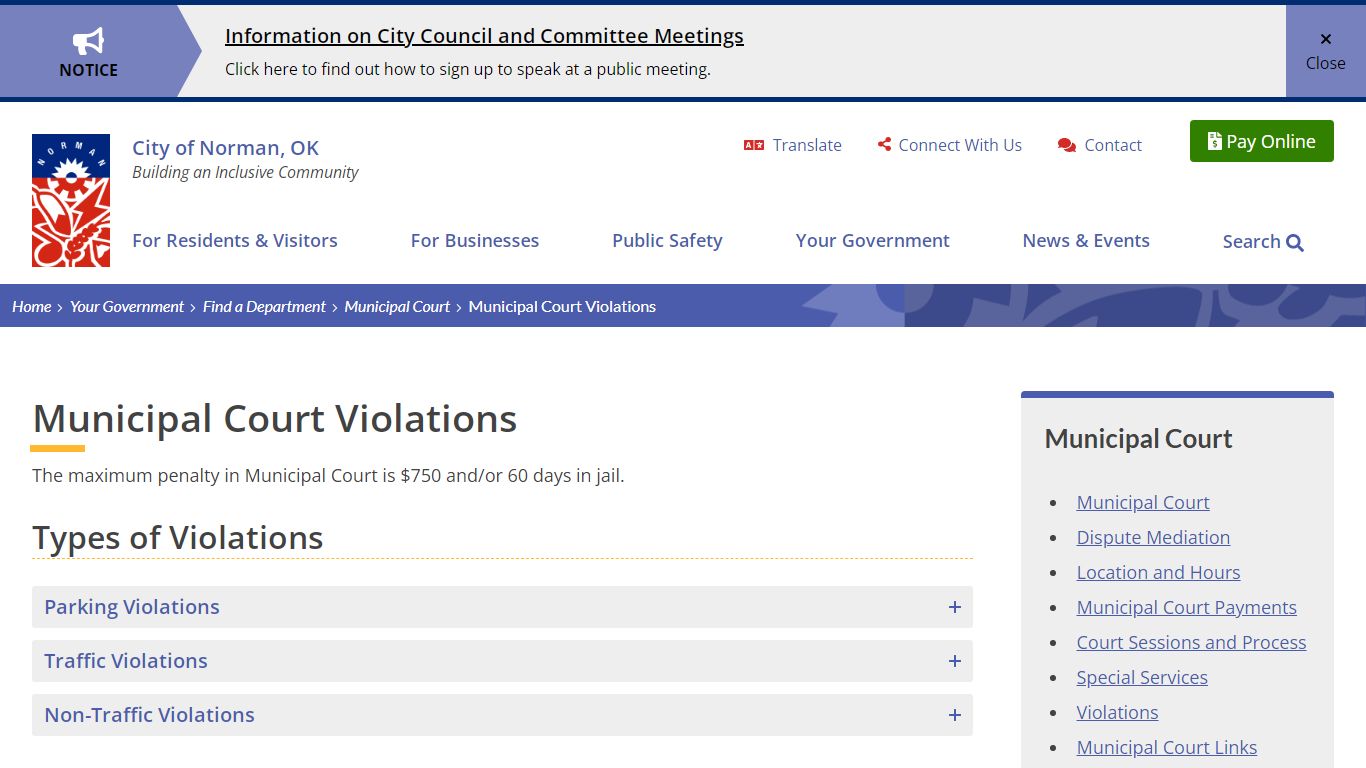Open the Violations sidebar link
The width and height of the screenshot is (1366, 768).
point(1117,713)
